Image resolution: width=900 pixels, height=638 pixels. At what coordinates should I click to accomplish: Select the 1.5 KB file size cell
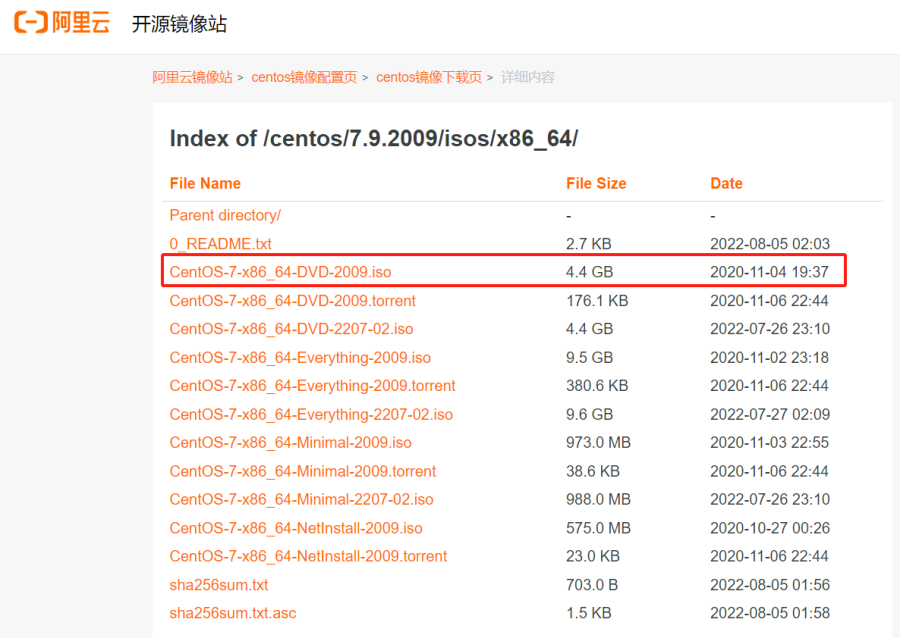(x=588, y=613)
